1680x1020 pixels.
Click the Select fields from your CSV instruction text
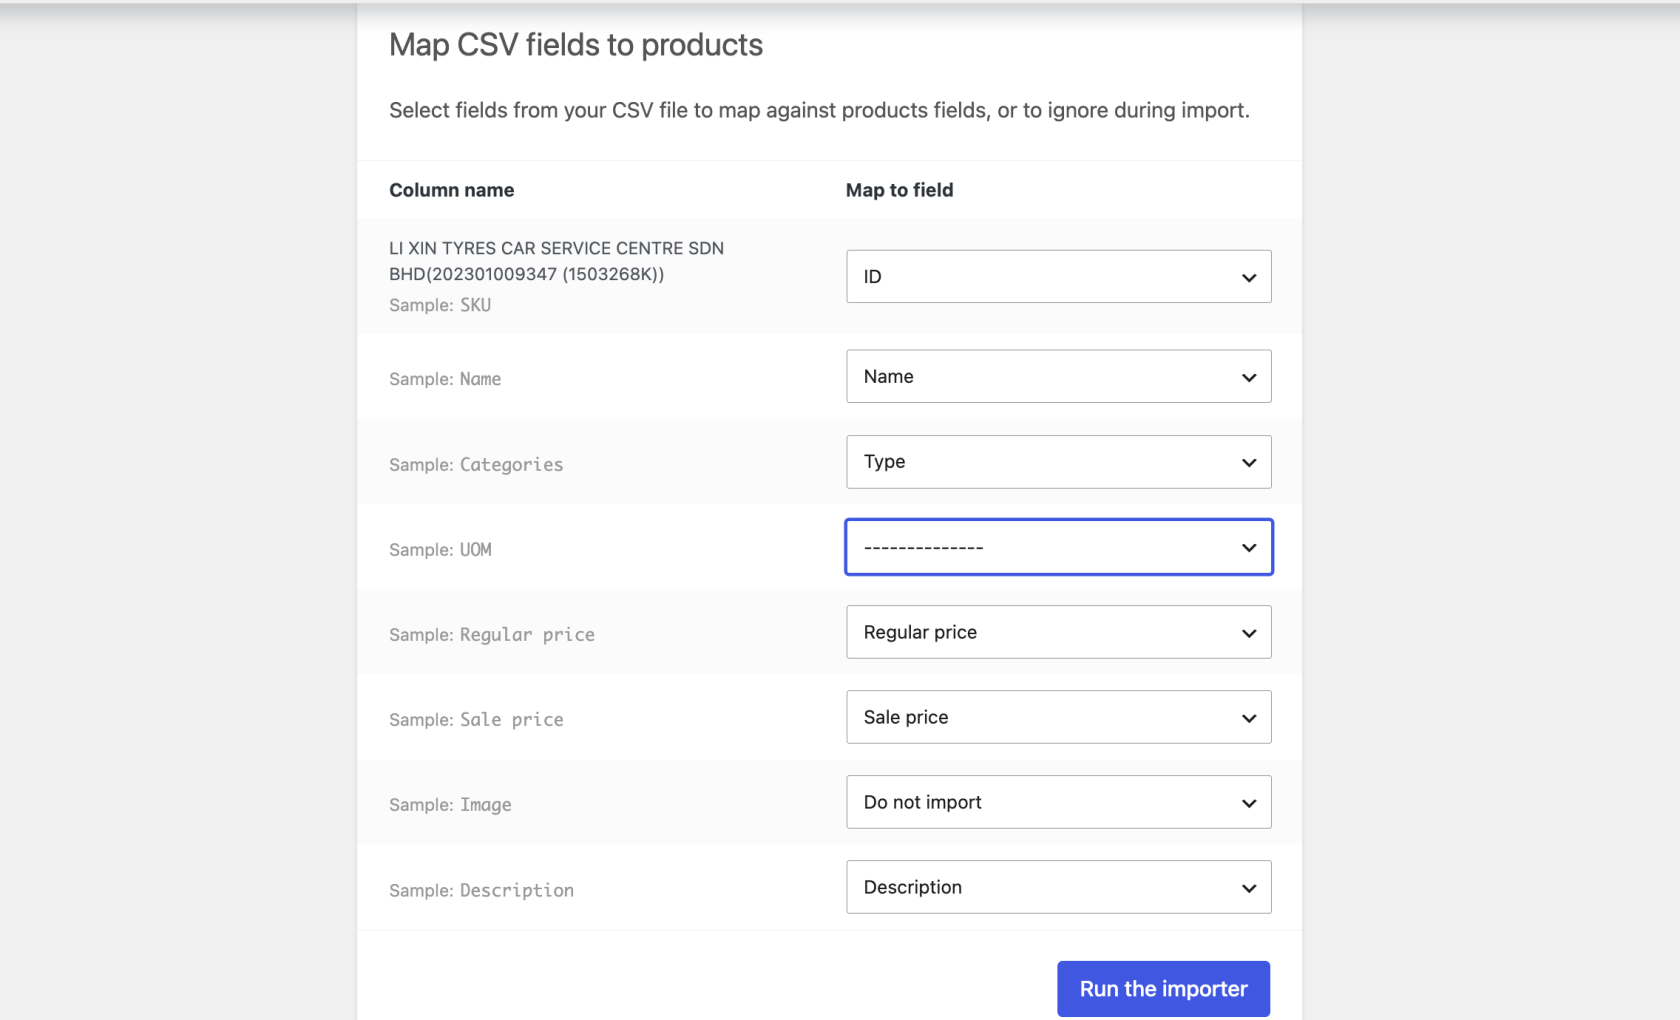tap(819, 110)
